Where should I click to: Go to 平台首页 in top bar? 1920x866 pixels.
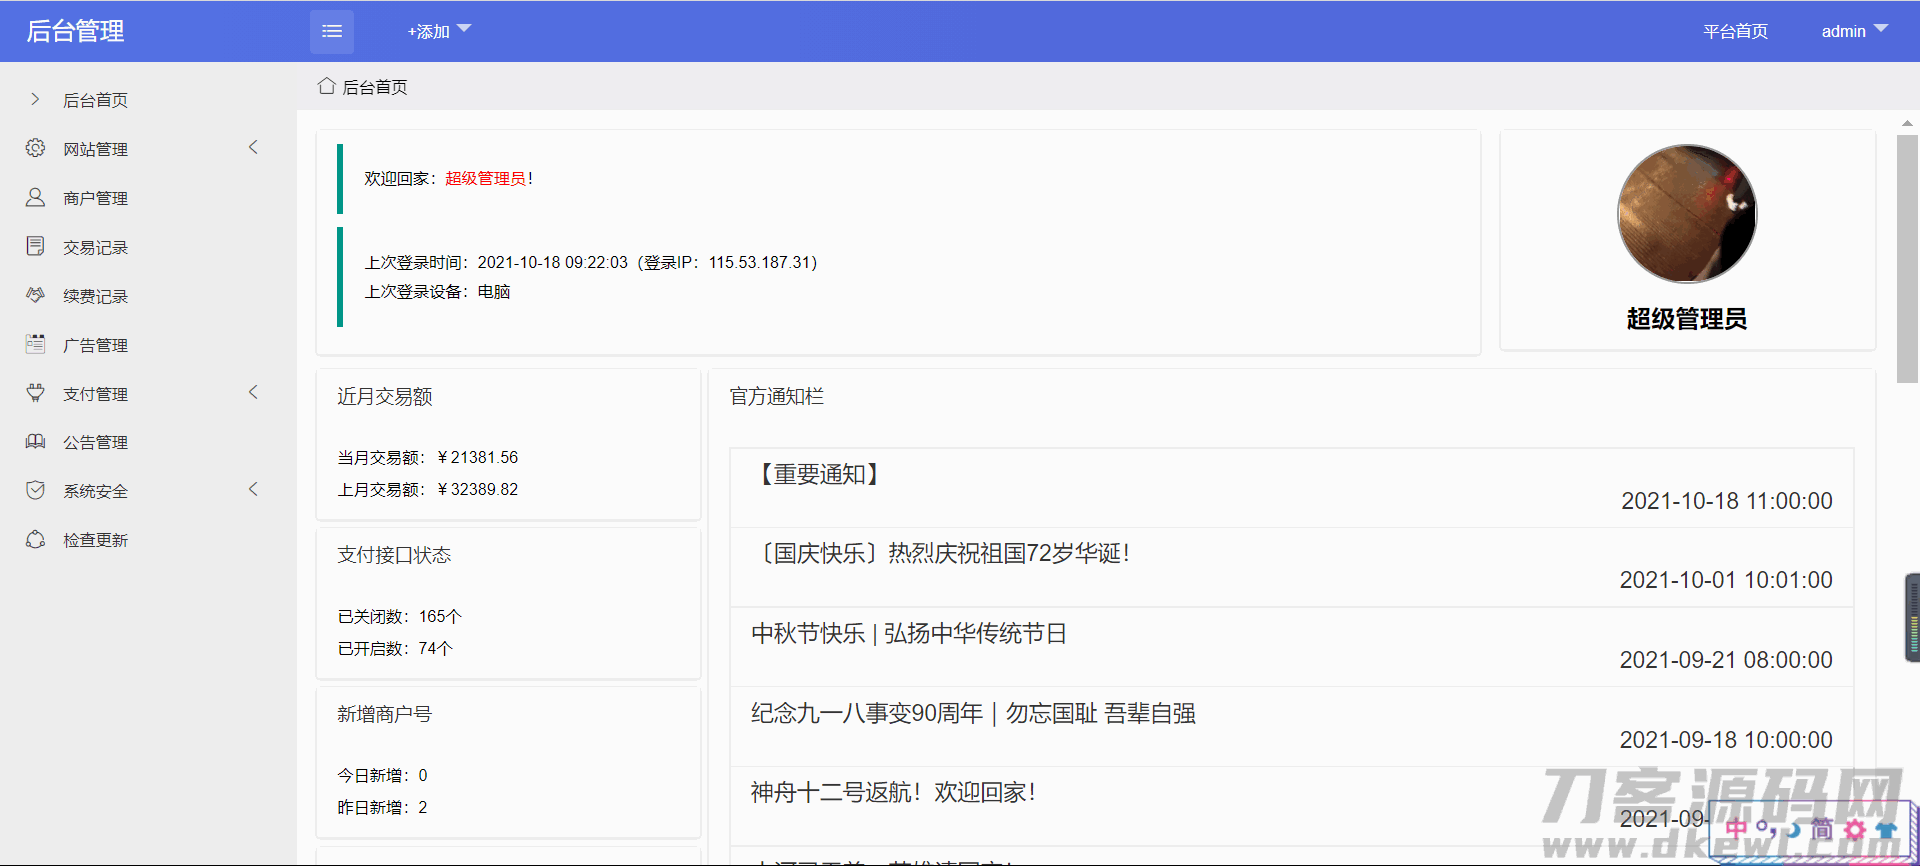[1735, 32]
